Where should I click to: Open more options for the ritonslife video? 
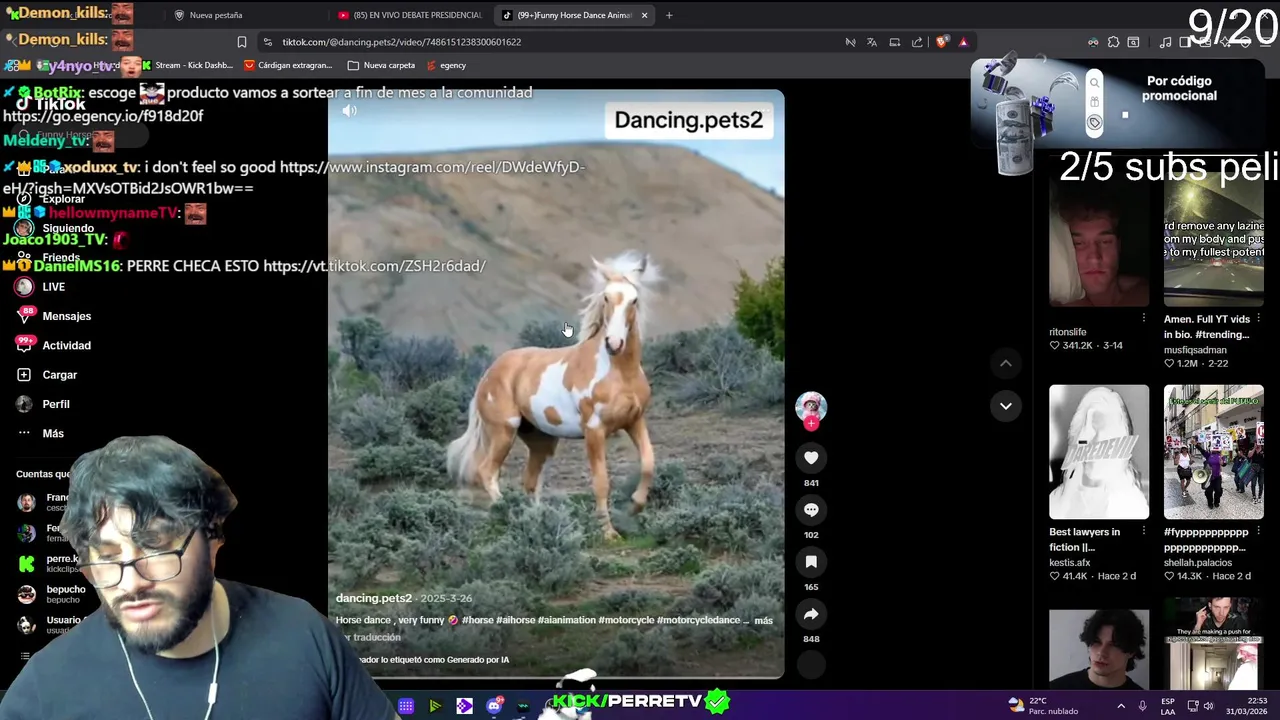point(1144,318)
